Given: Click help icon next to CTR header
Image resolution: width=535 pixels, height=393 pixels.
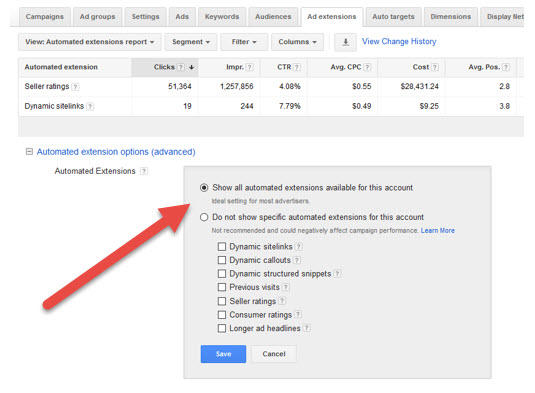Looking at the screenshot, I should pyautogui.click(x=297, y=67).
